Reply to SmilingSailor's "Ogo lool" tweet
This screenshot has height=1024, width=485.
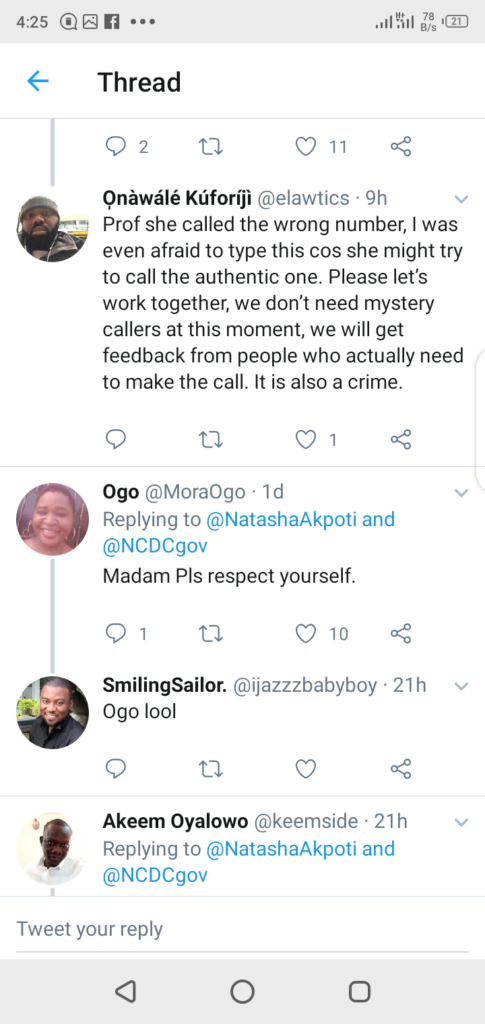(116, 769)
